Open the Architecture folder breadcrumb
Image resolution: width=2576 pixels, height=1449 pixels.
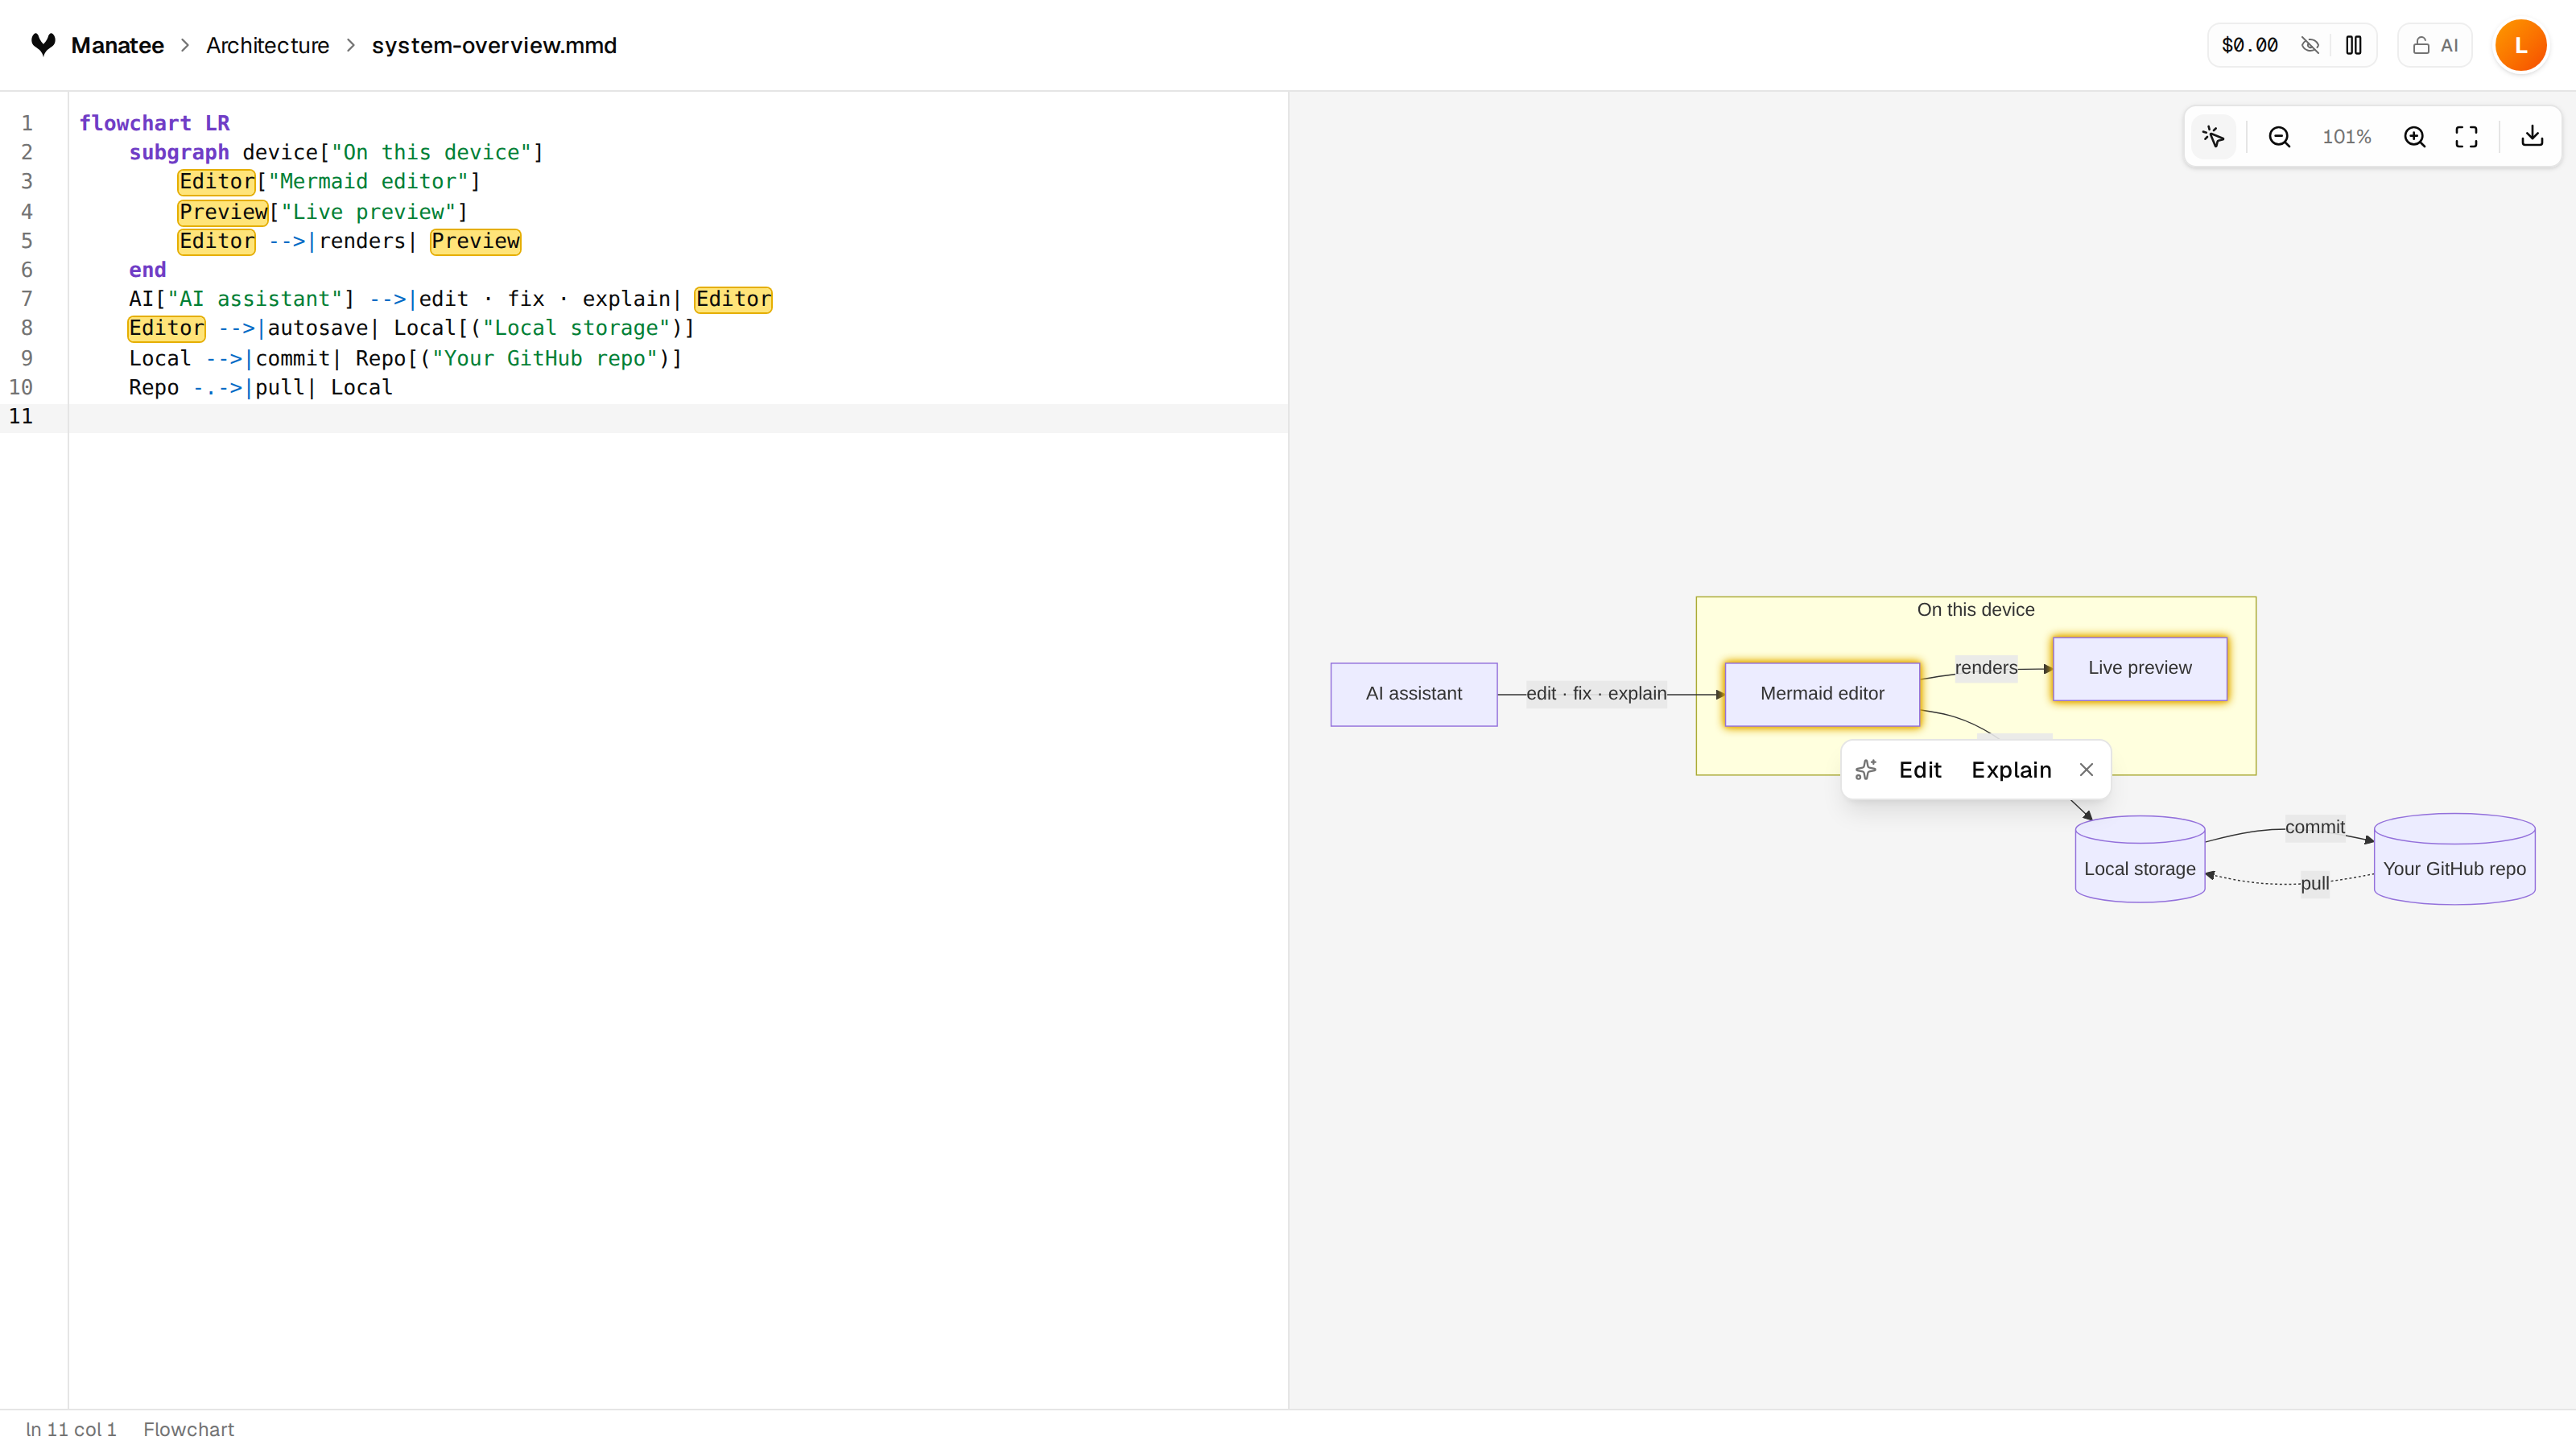[267, 45]
